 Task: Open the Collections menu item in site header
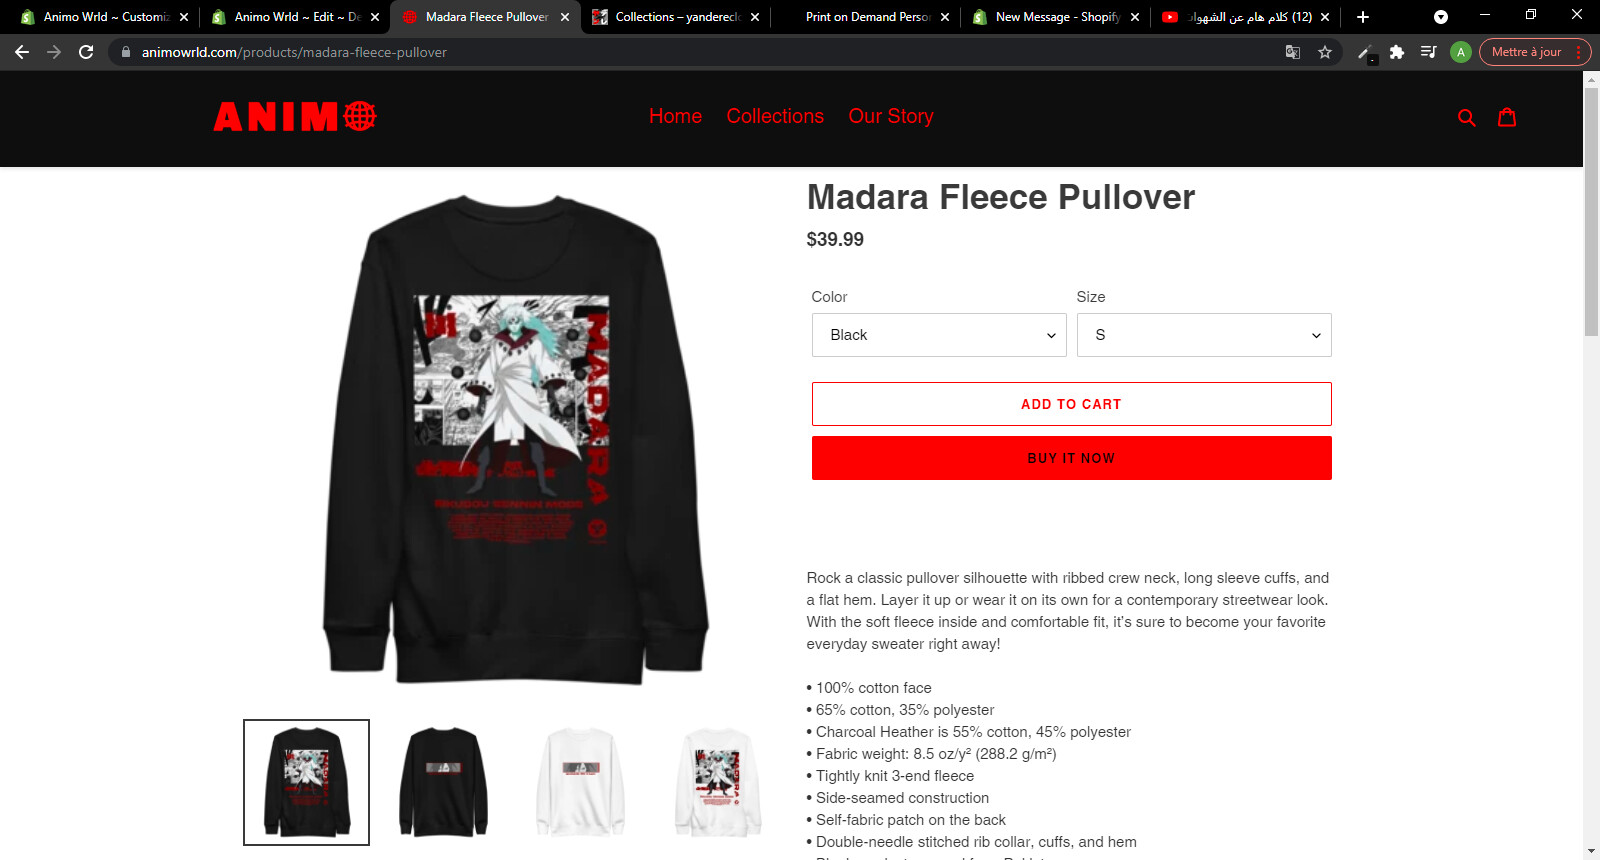(x=775, y=116)
